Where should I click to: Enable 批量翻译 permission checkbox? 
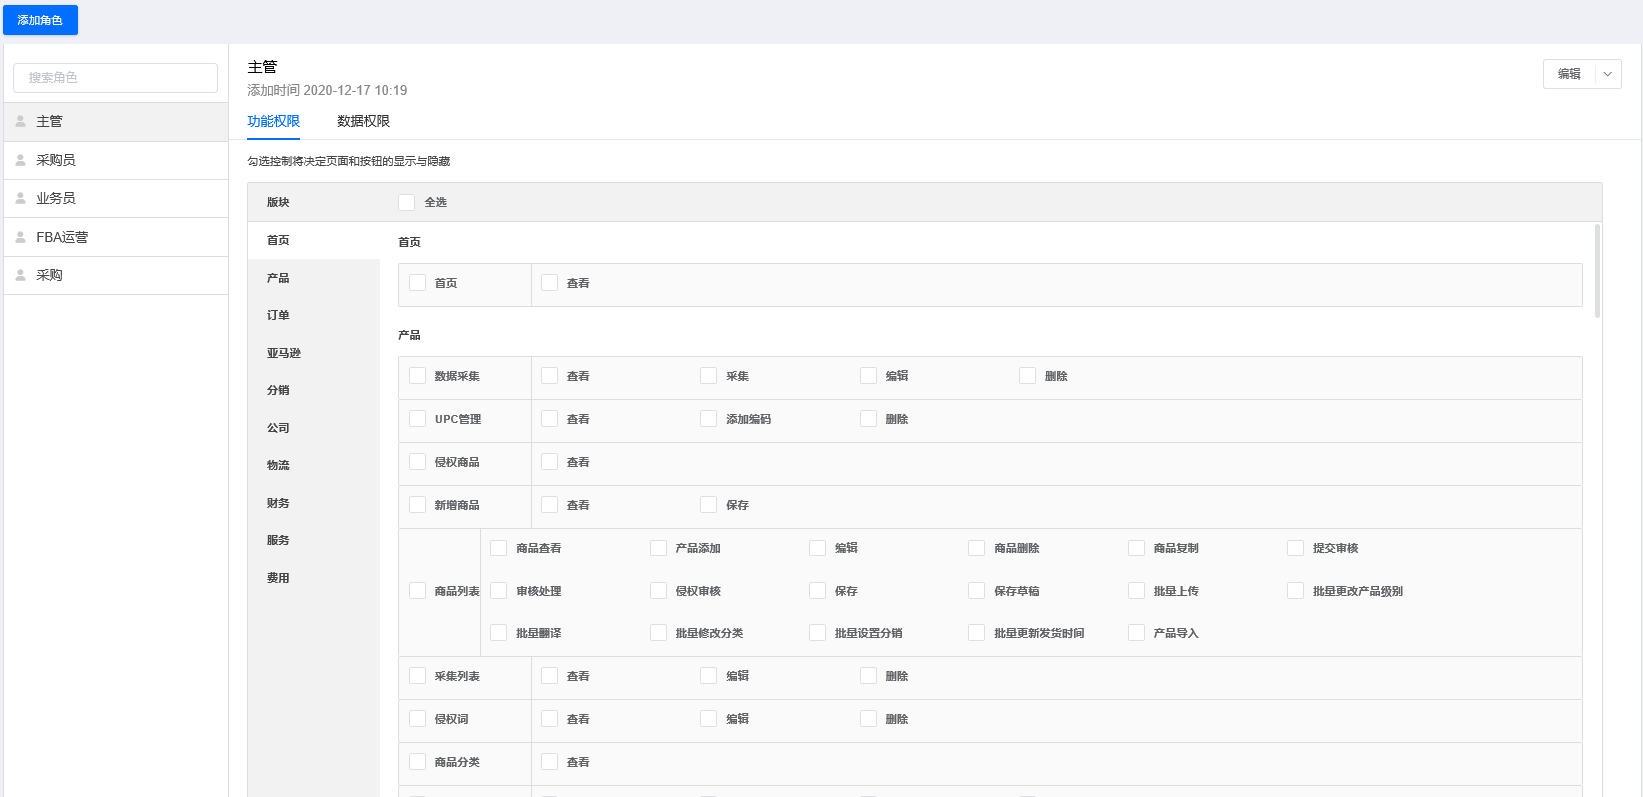coord(498,633)
